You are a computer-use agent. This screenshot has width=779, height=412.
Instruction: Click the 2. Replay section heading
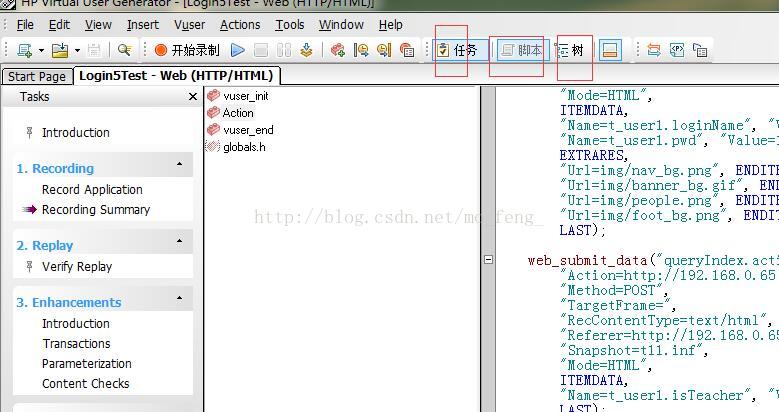point(45,246)
